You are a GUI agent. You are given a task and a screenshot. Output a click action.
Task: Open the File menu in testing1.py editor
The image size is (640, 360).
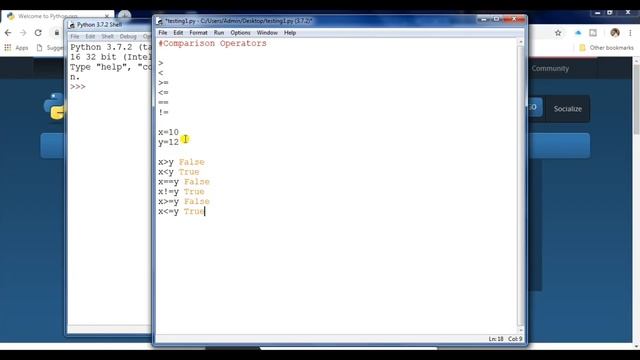click(x=162, y=33)
